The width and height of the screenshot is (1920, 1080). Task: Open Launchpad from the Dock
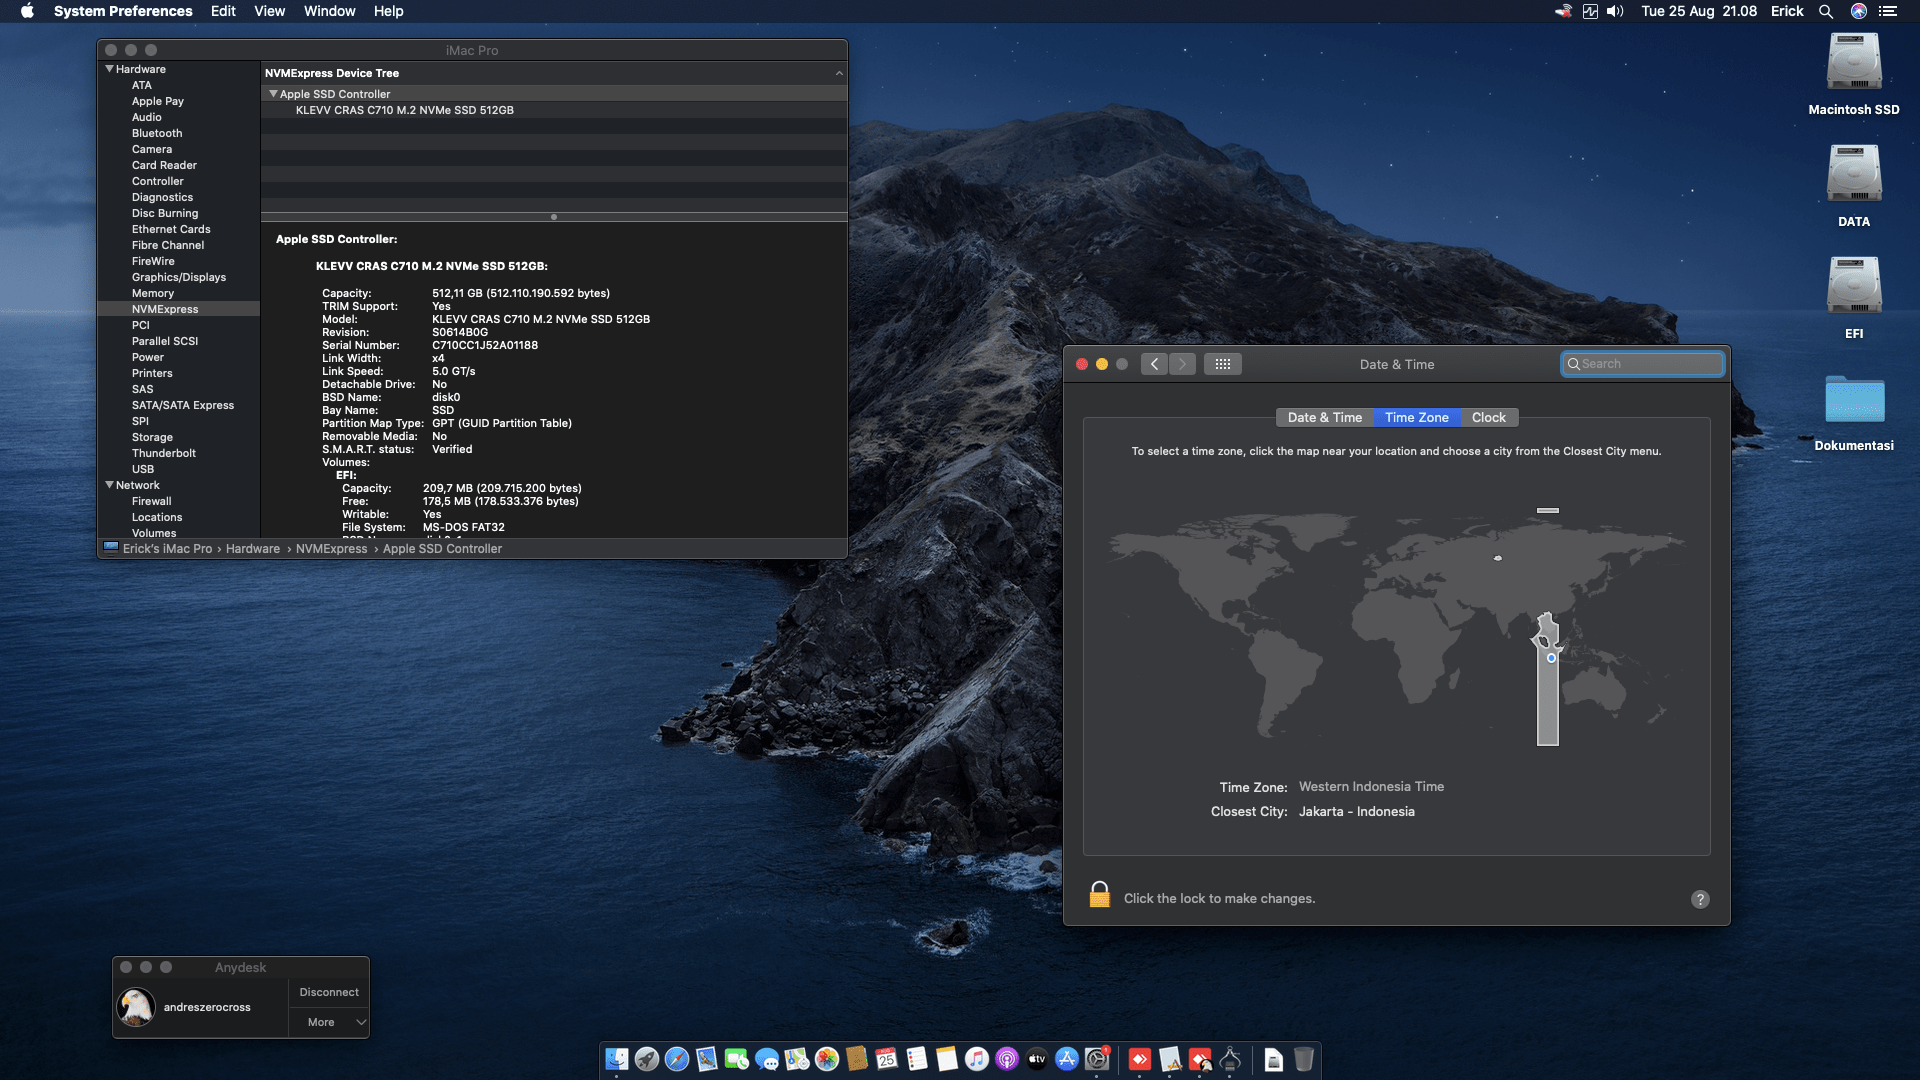pyautogui.click(x=647, y=1059)
